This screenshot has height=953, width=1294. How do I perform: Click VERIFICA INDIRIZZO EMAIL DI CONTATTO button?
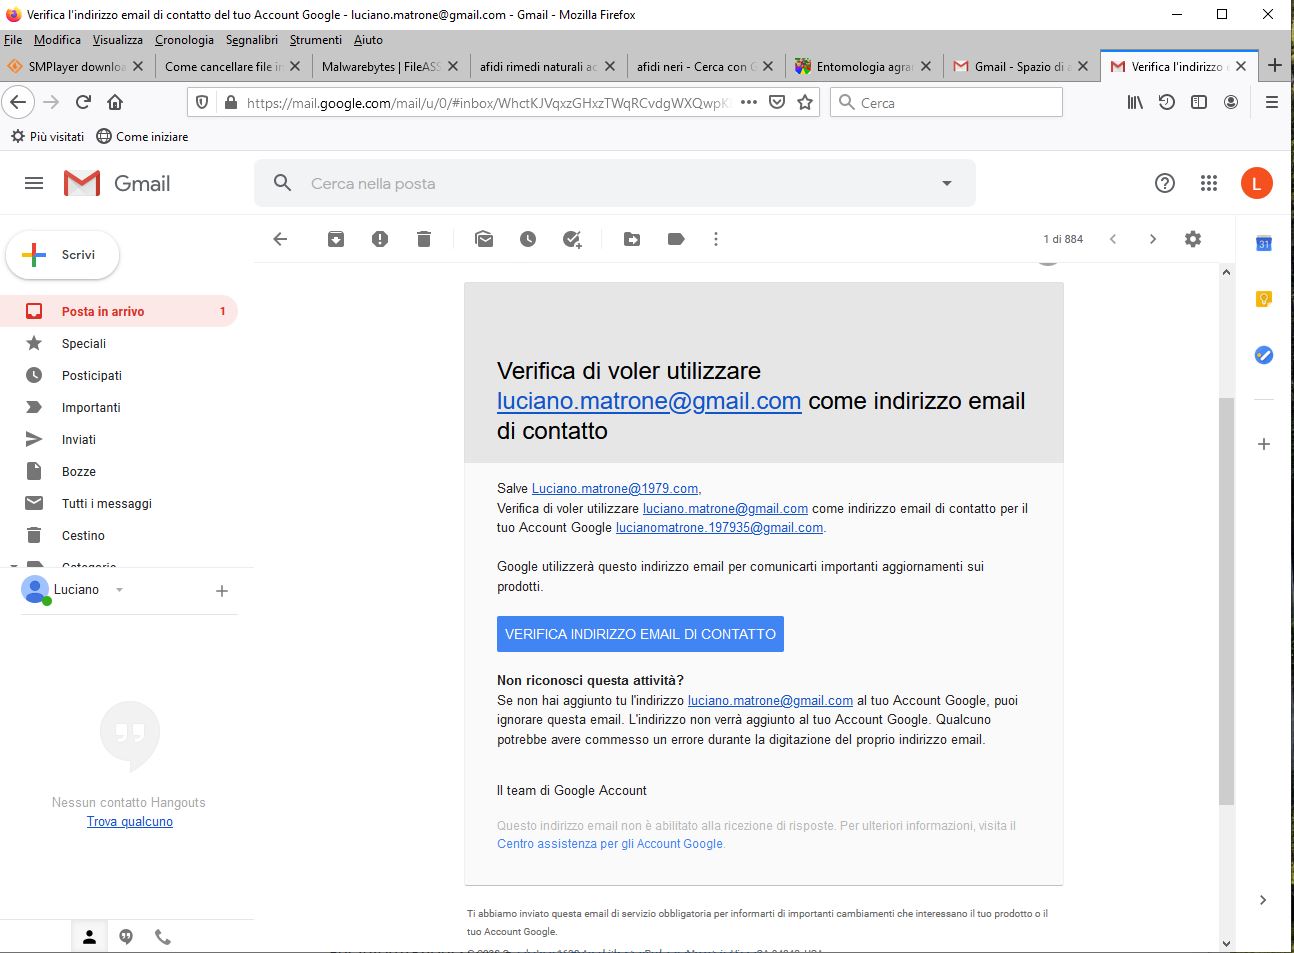tap(640, 634)
